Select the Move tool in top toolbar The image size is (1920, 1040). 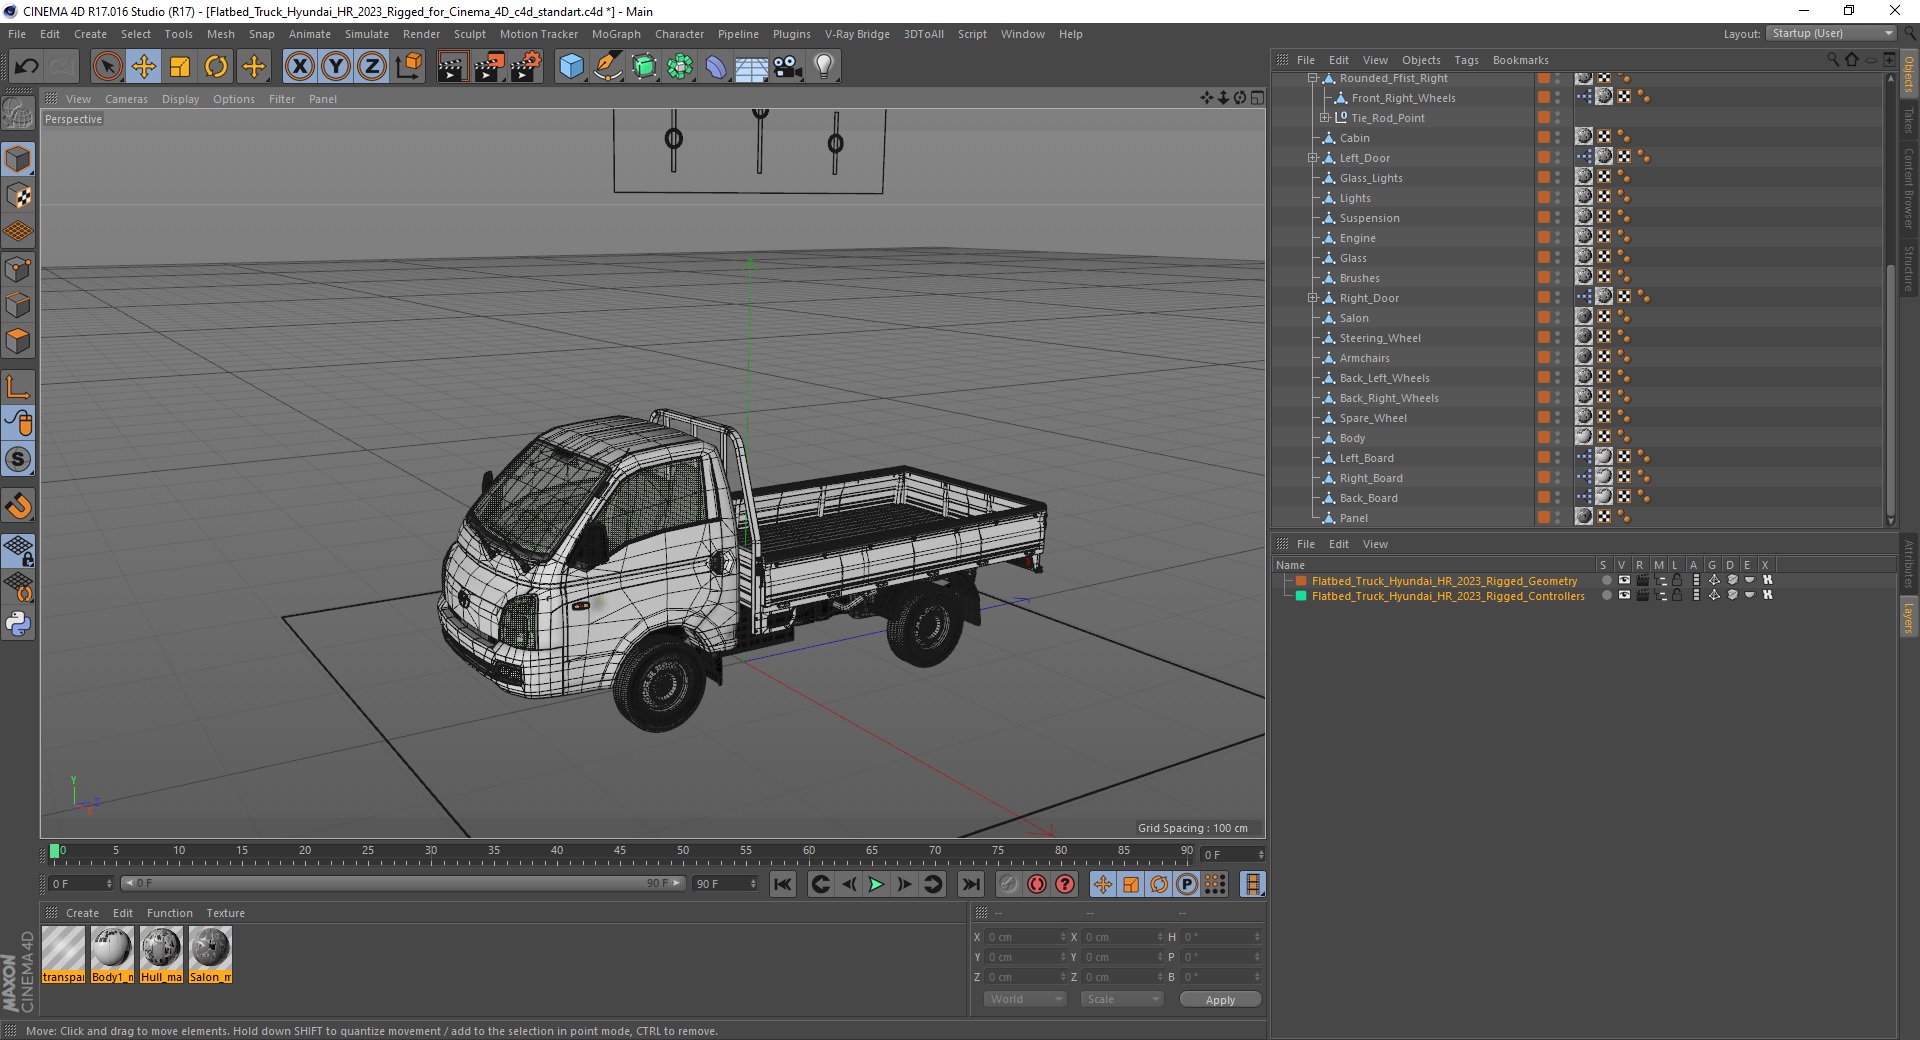pos(144,67)
